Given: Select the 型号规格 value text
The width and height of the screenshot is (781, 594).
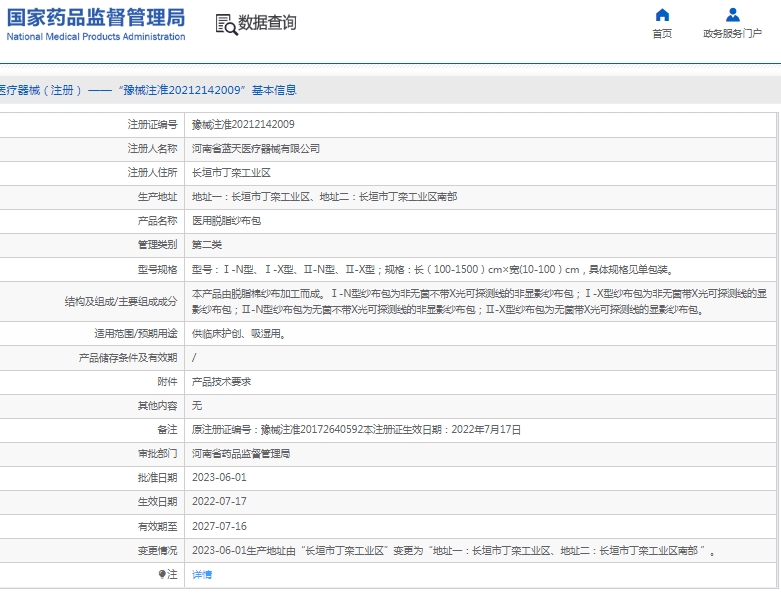Looking at the screenshot, I should coord(433,269).
